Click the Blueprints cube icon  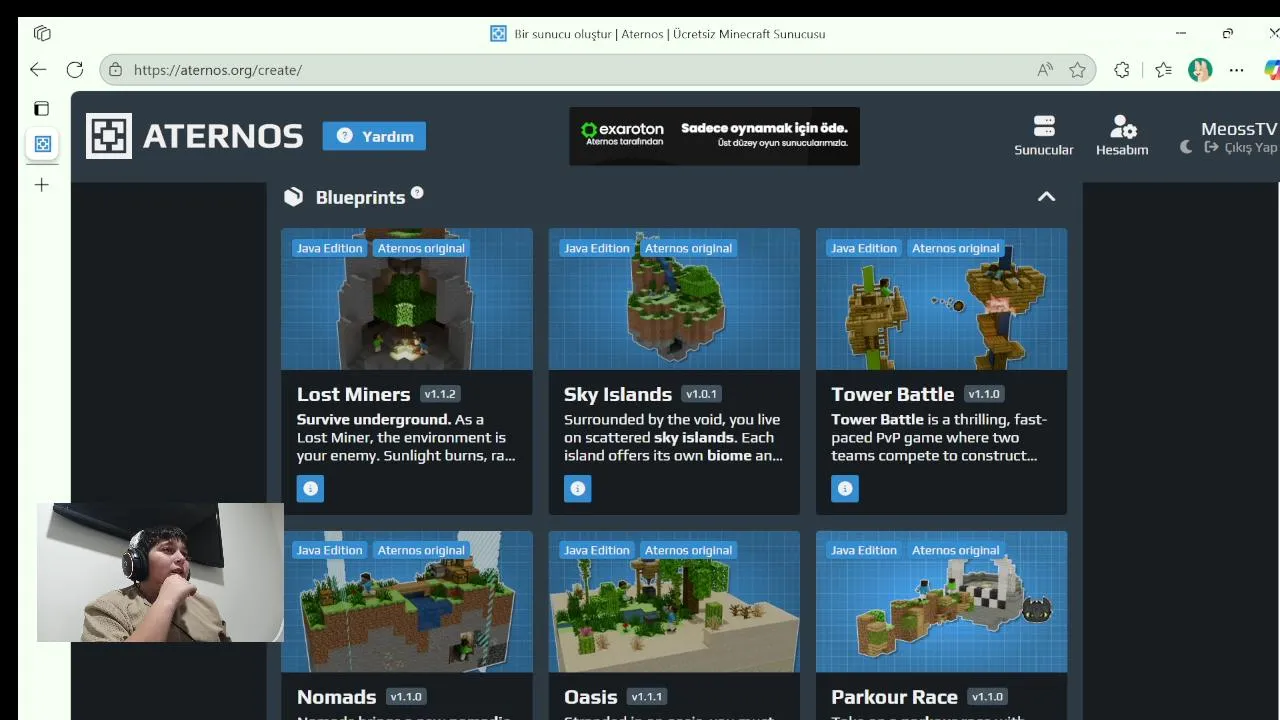click(293, 197)
